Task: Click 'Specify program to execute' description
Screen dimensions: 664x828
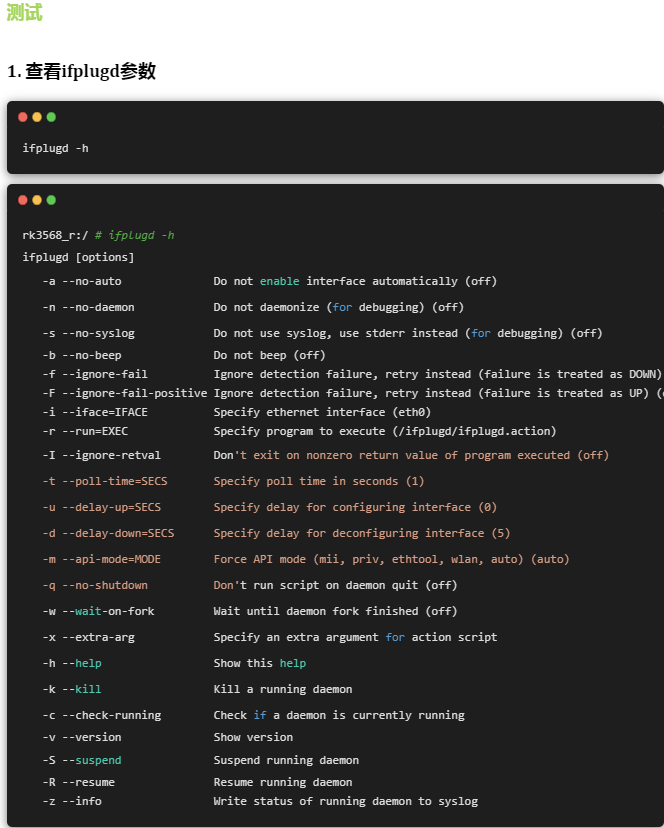Action: (385, 431)
